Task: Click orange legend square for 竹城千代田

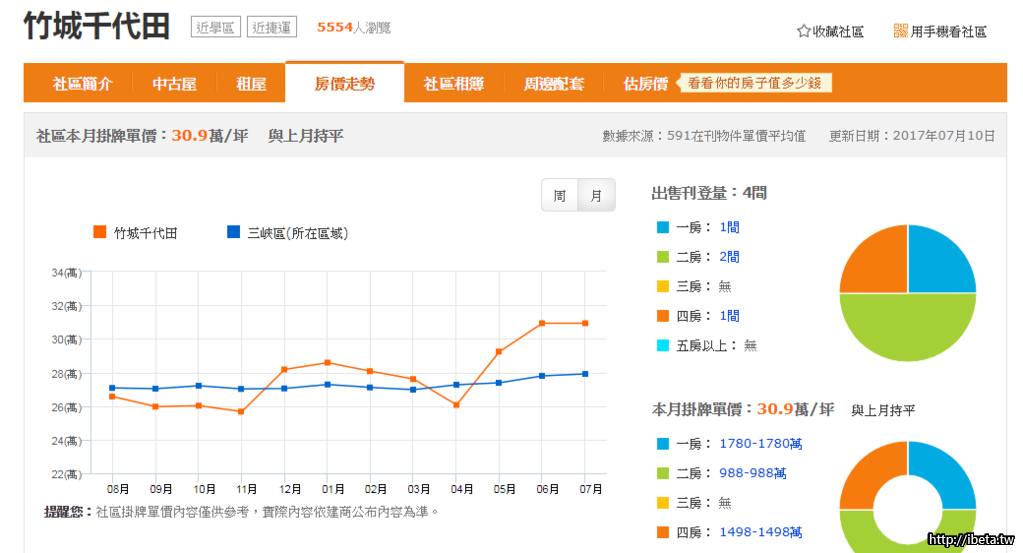Action: pyautogui.click(x=99, y=232)
